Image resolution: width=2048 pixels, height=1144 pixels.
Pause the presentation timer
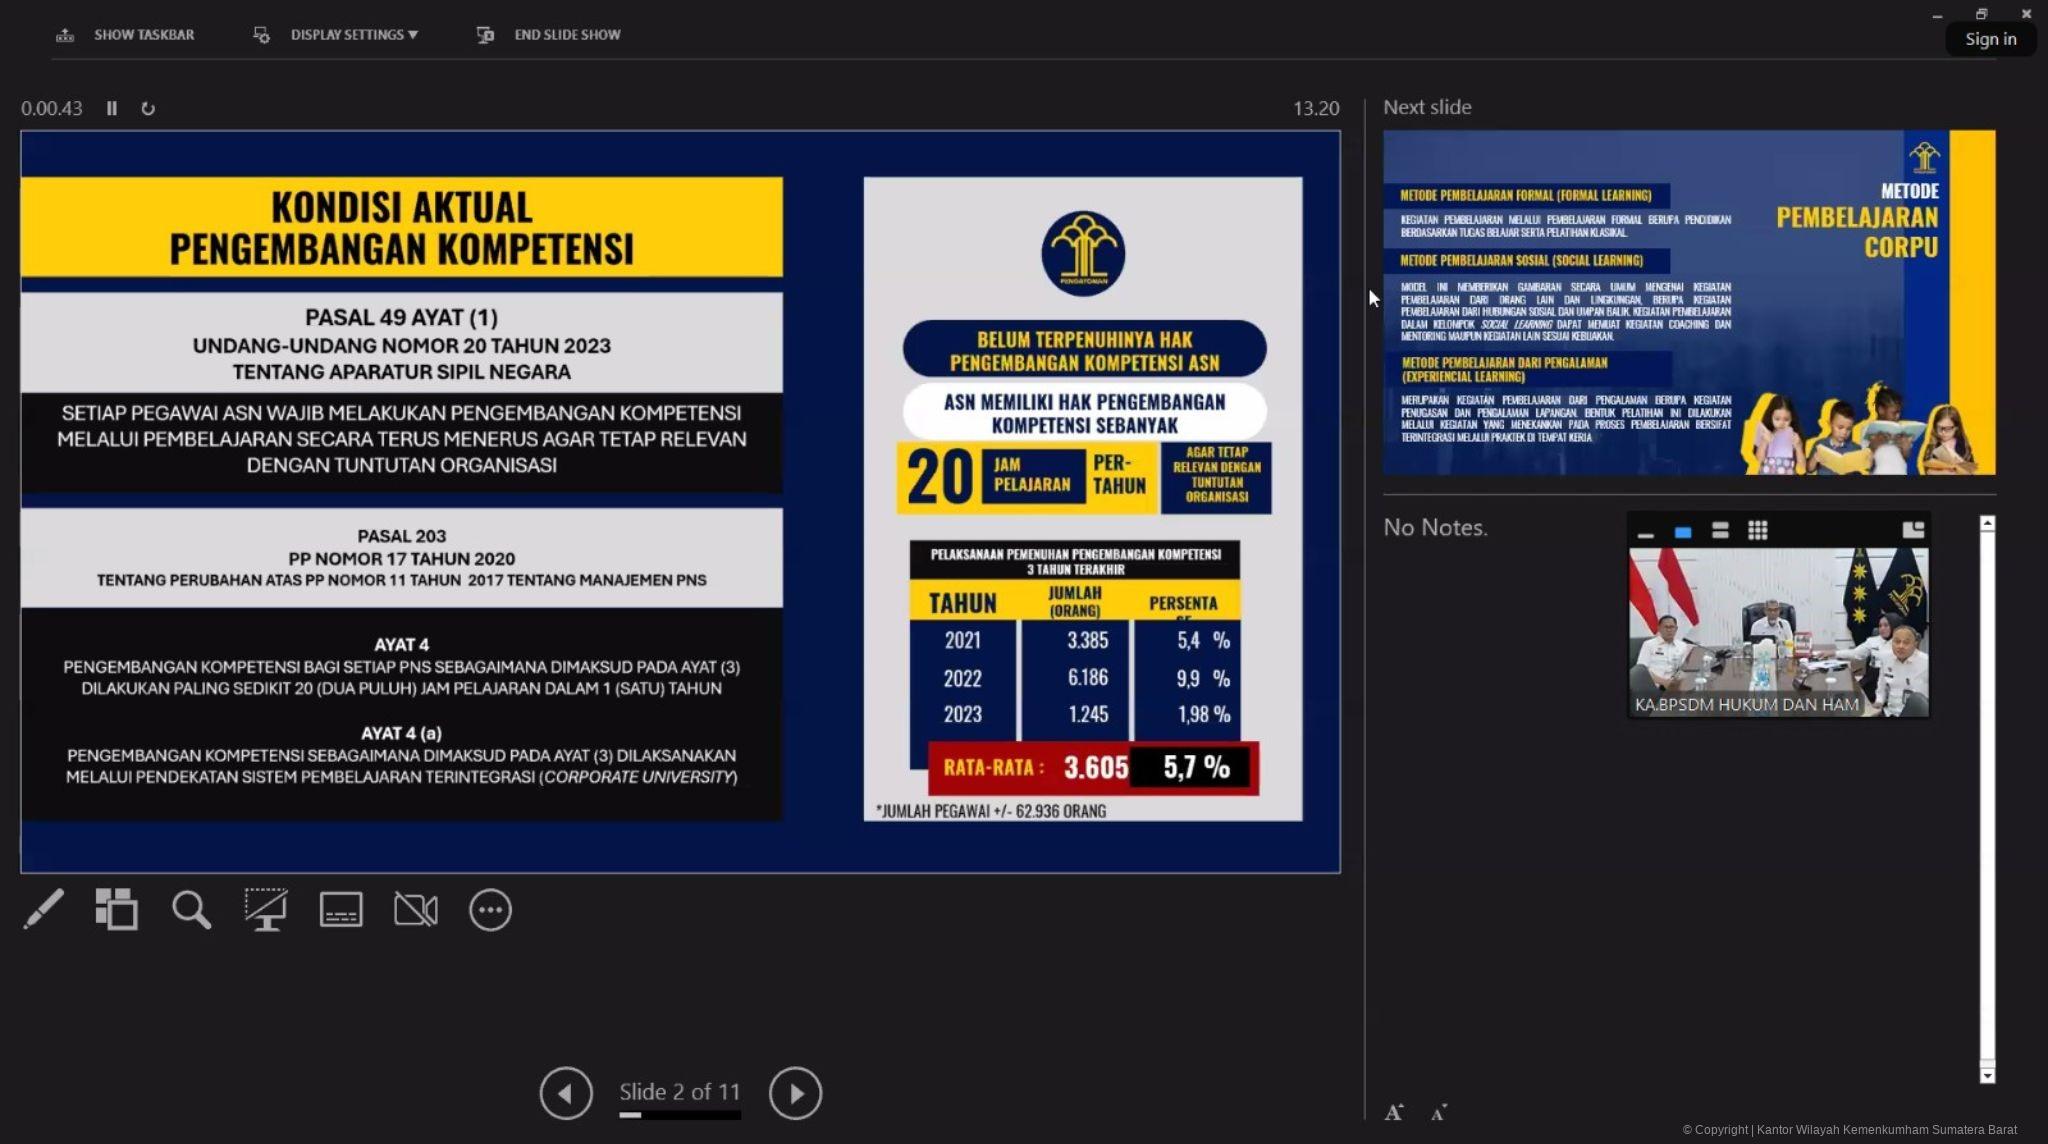pyautogui.click(x=112, y=108)
